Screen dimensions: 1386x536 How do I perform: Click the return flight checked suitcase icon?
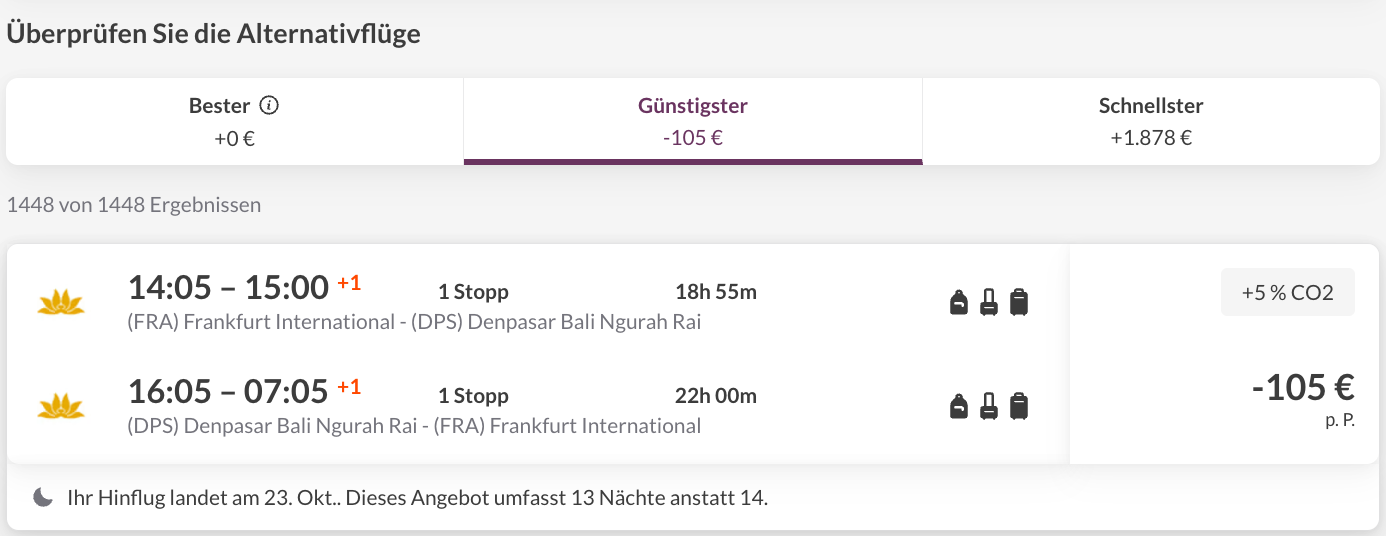1019,405
